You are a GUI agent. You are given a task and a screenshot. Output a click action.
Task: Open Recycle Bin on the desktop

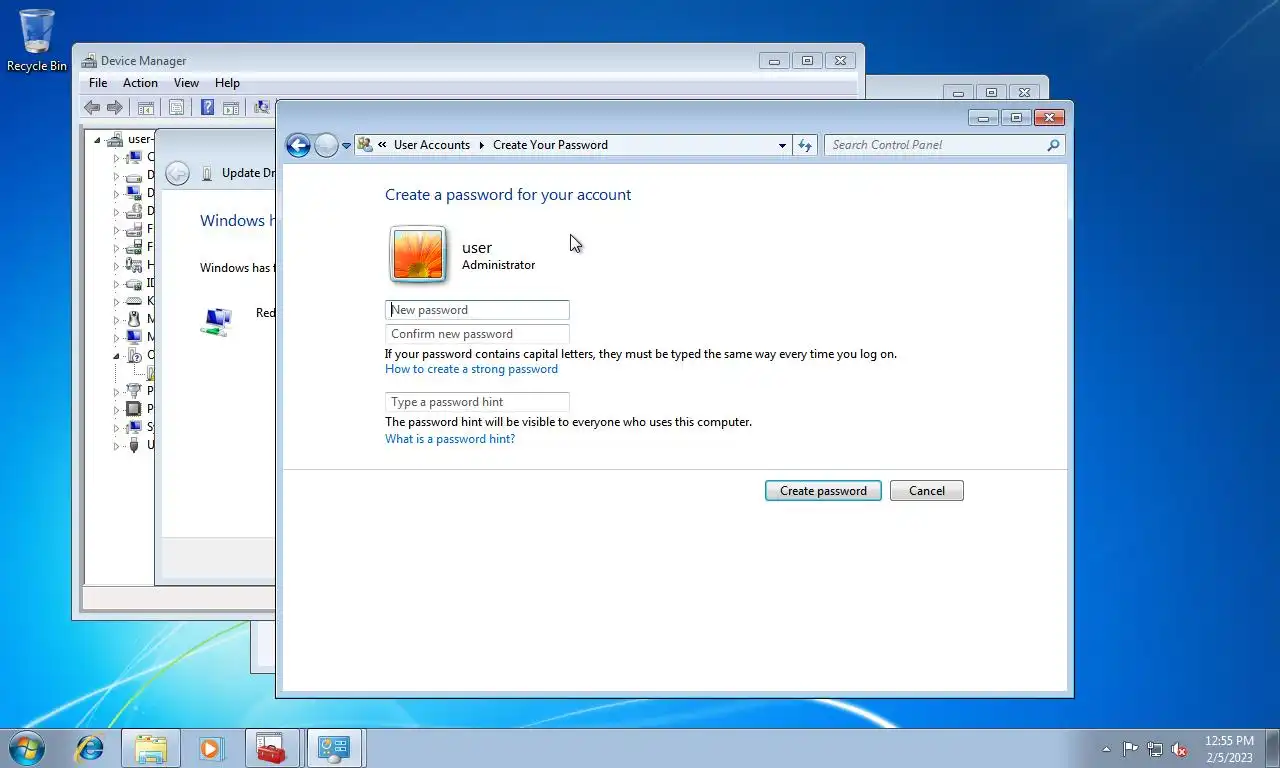(x=37, y=41)
